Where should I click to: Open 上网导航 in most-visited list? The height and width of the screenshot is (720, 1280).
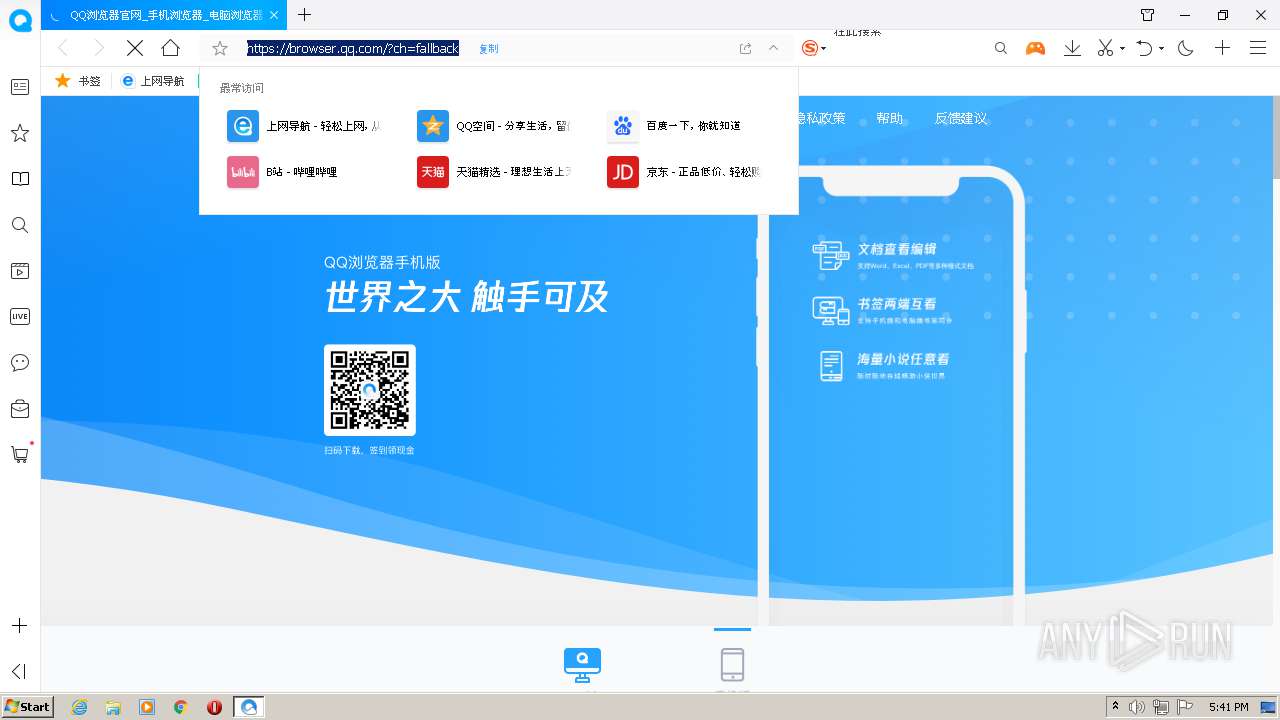click(304, 126)
